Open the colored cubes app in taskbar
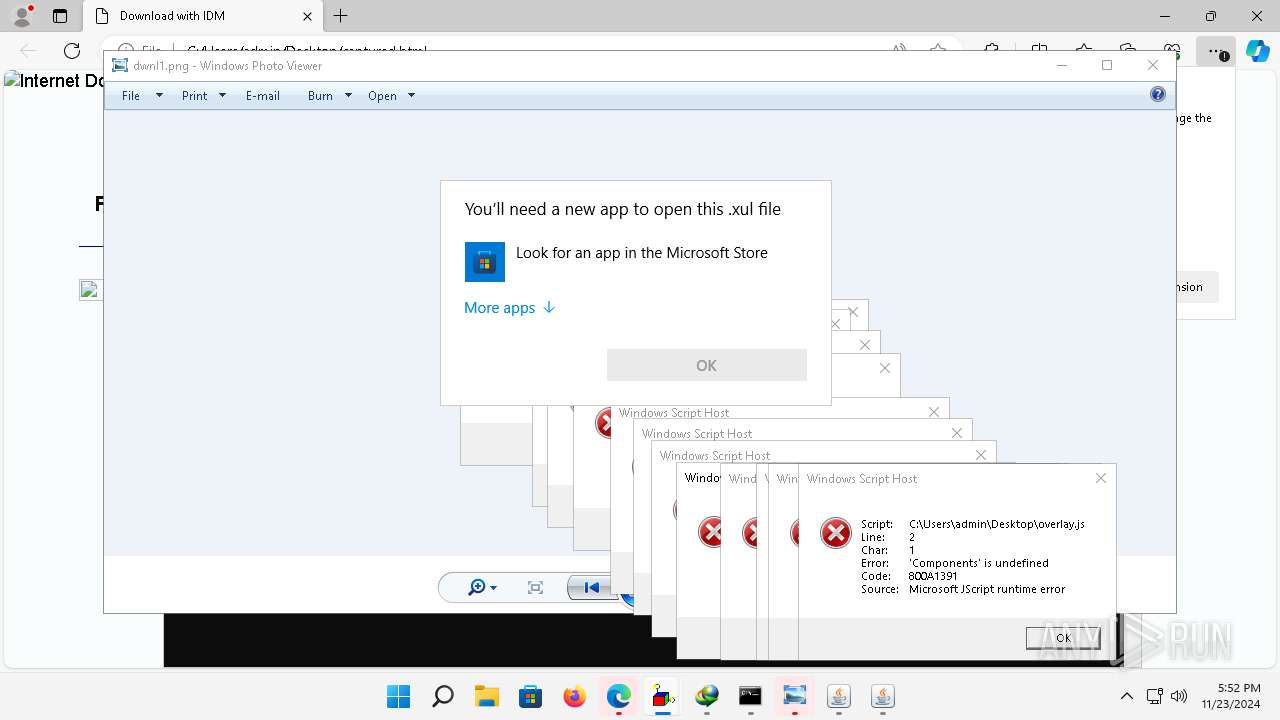 663,696
